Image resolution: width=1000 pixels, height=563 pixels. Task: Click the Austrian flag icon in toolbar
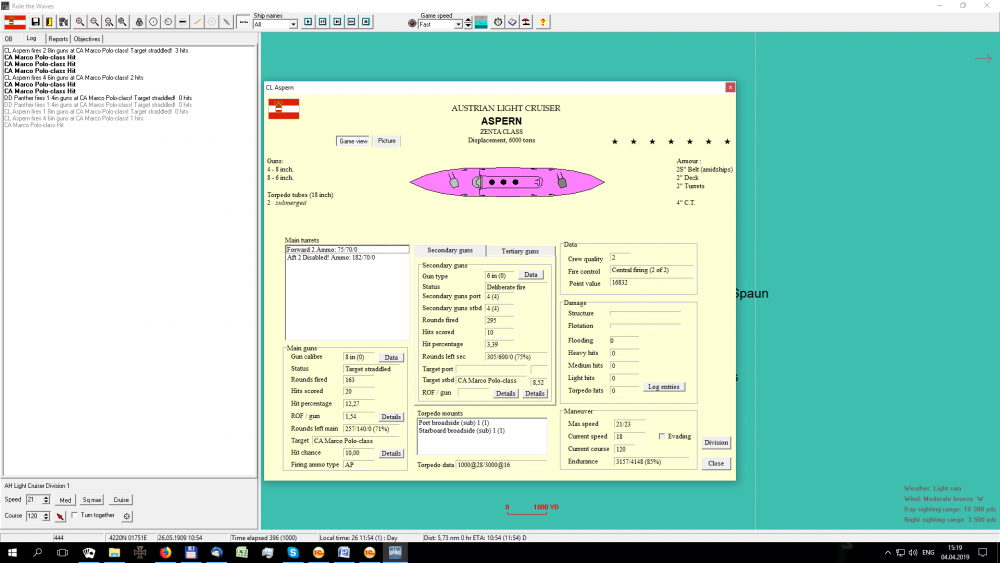tap(15, 22)
